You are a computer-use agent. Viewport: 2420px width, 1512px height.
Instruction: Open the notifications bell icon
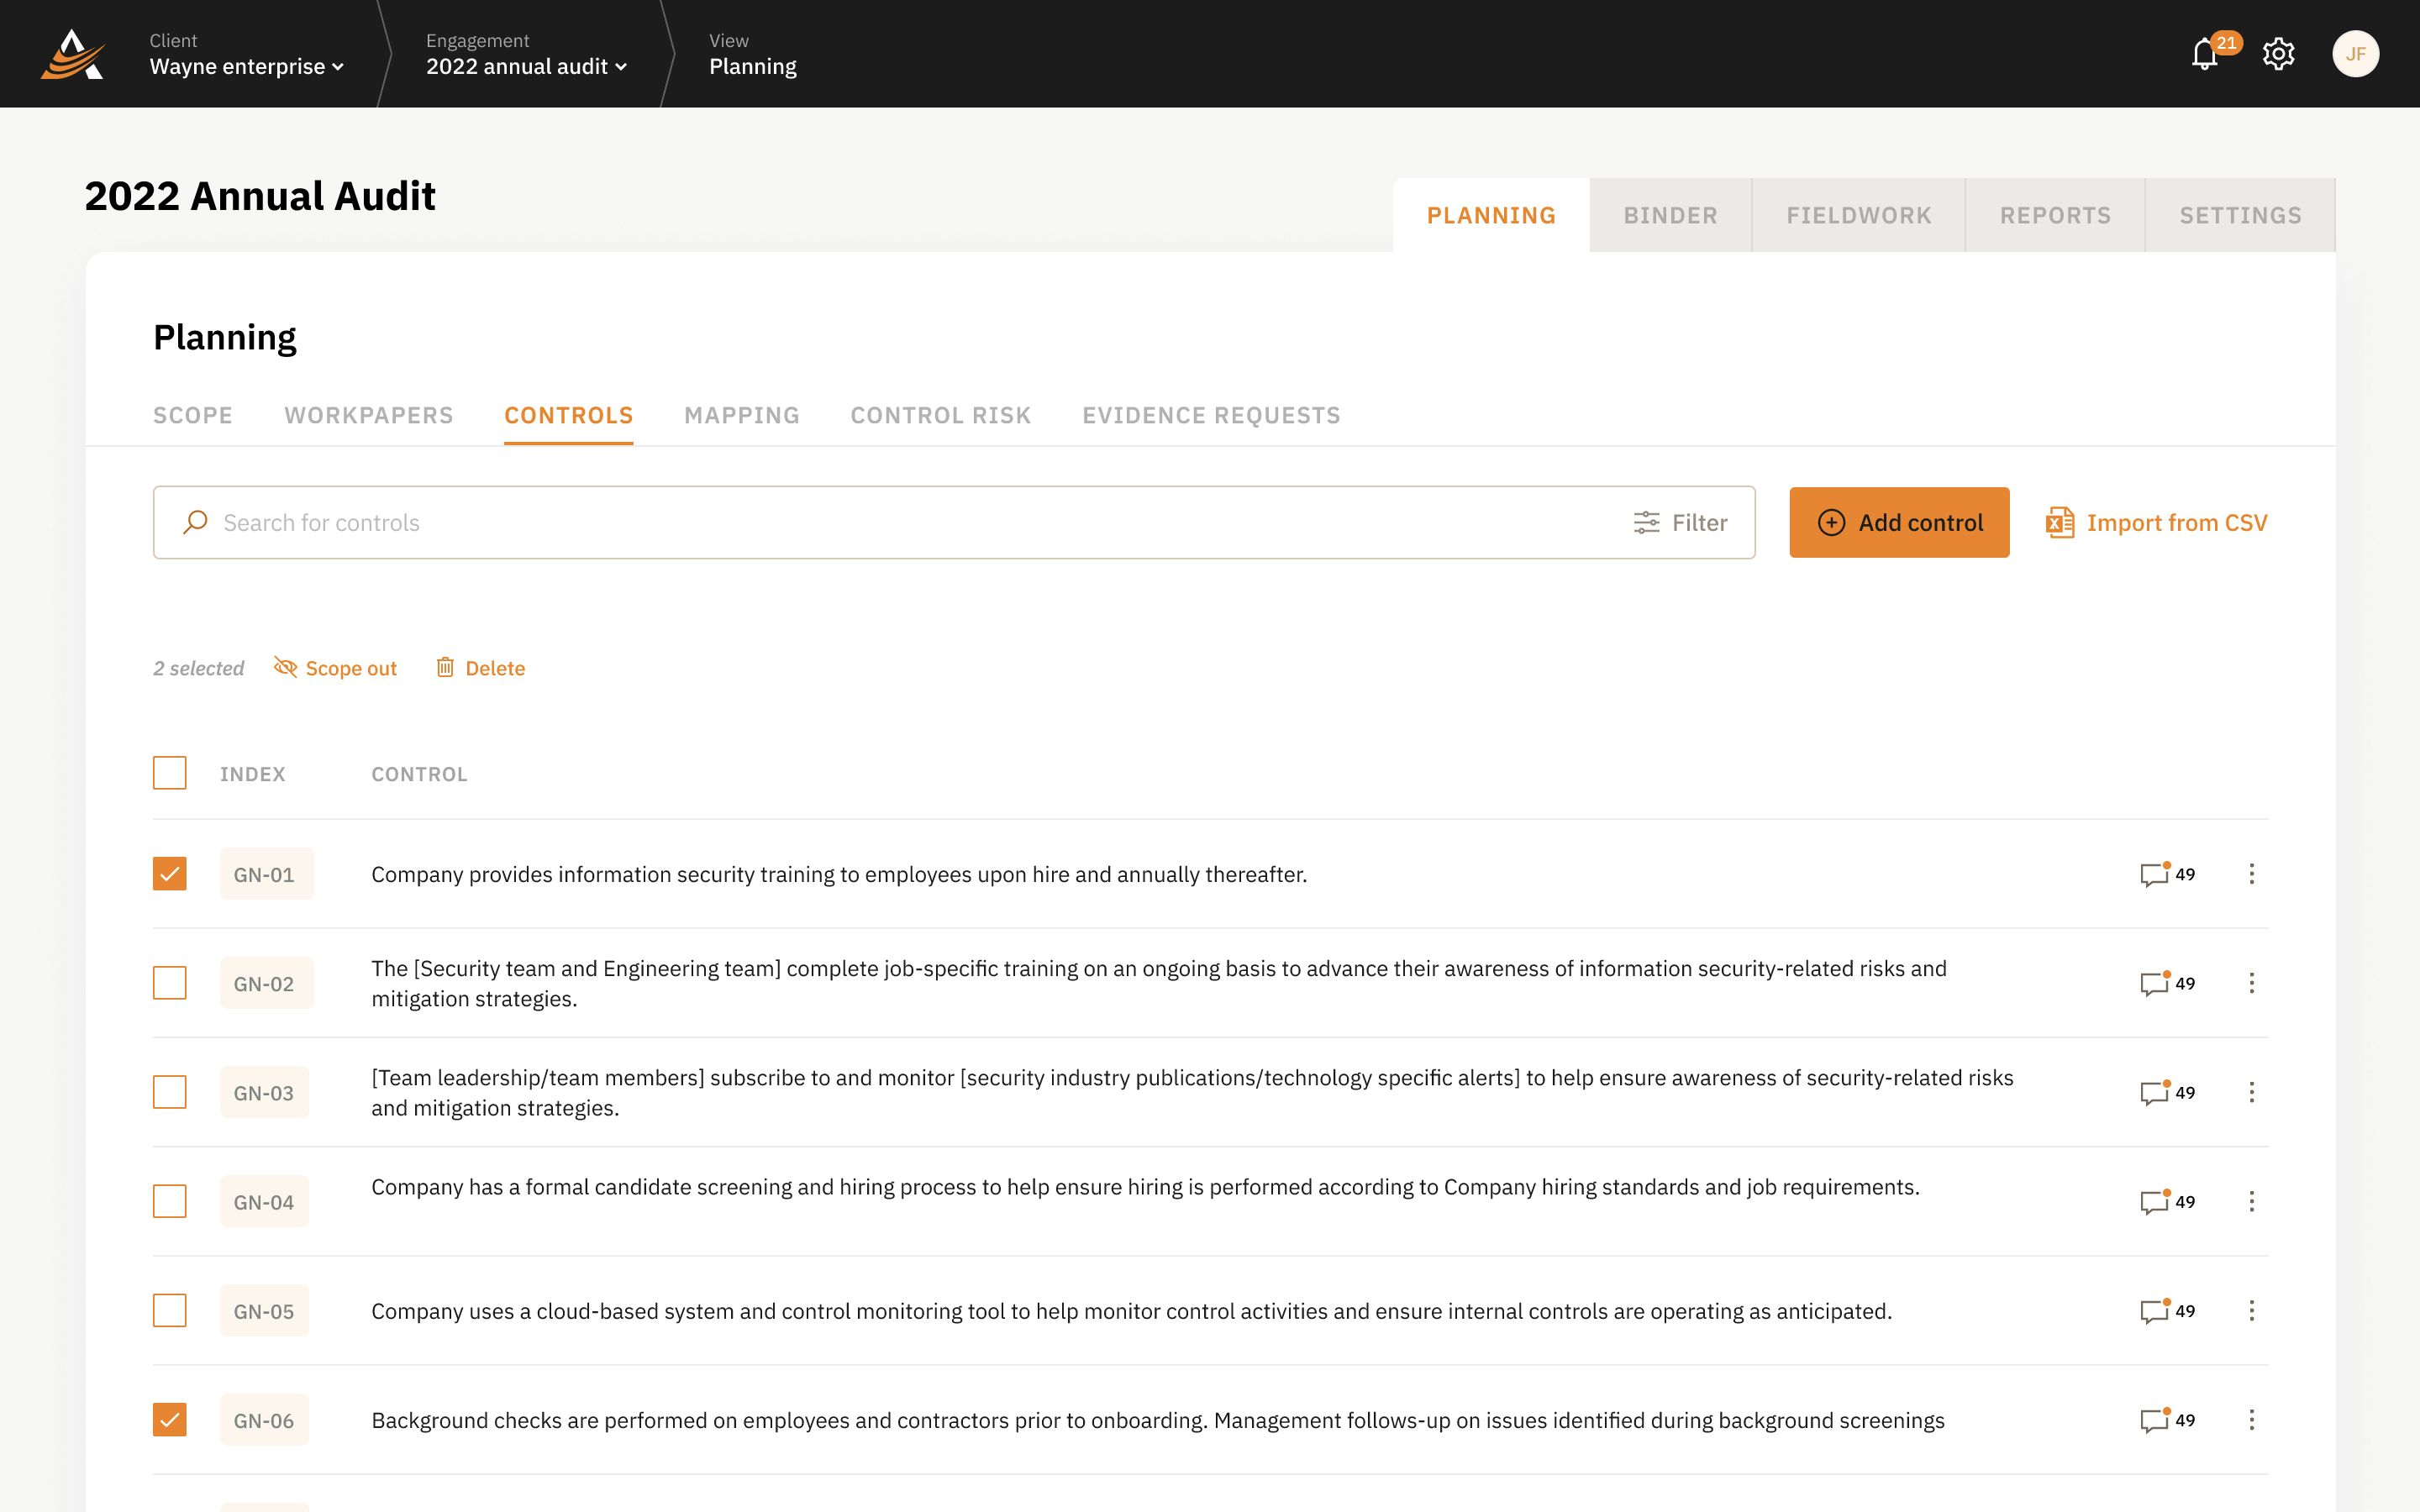2205,54
